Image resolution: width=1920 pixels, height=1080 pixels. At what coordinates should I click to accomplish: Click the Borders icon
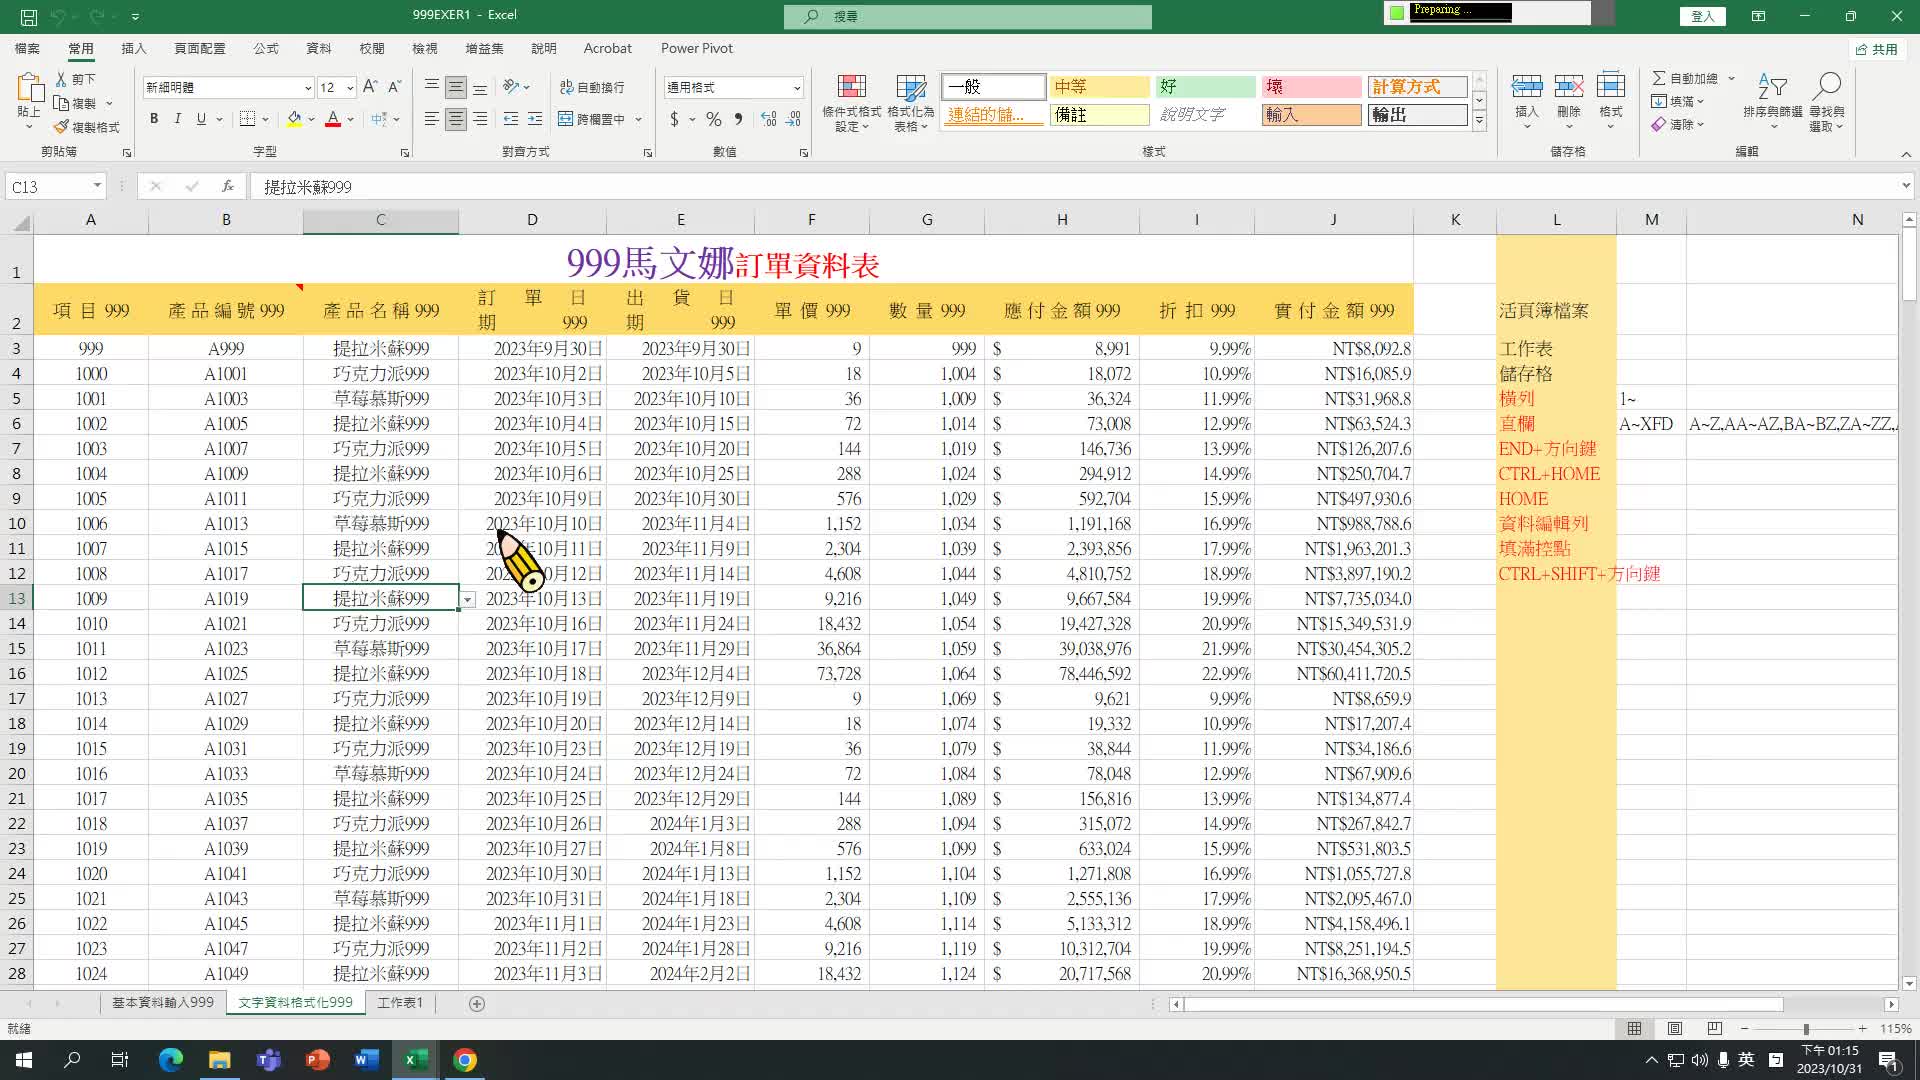pyautogui.click(x=248, y=119)
